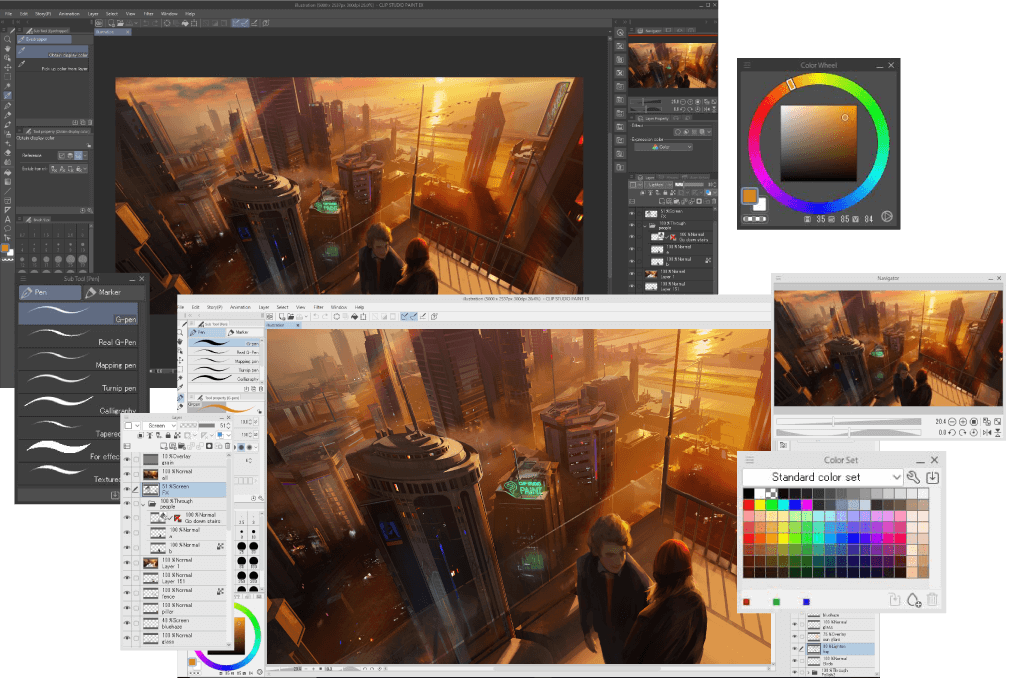Click the Delete color trash icon in Color Set
This screenshot has width=1024, height=678.
click(x=932, y=600)
